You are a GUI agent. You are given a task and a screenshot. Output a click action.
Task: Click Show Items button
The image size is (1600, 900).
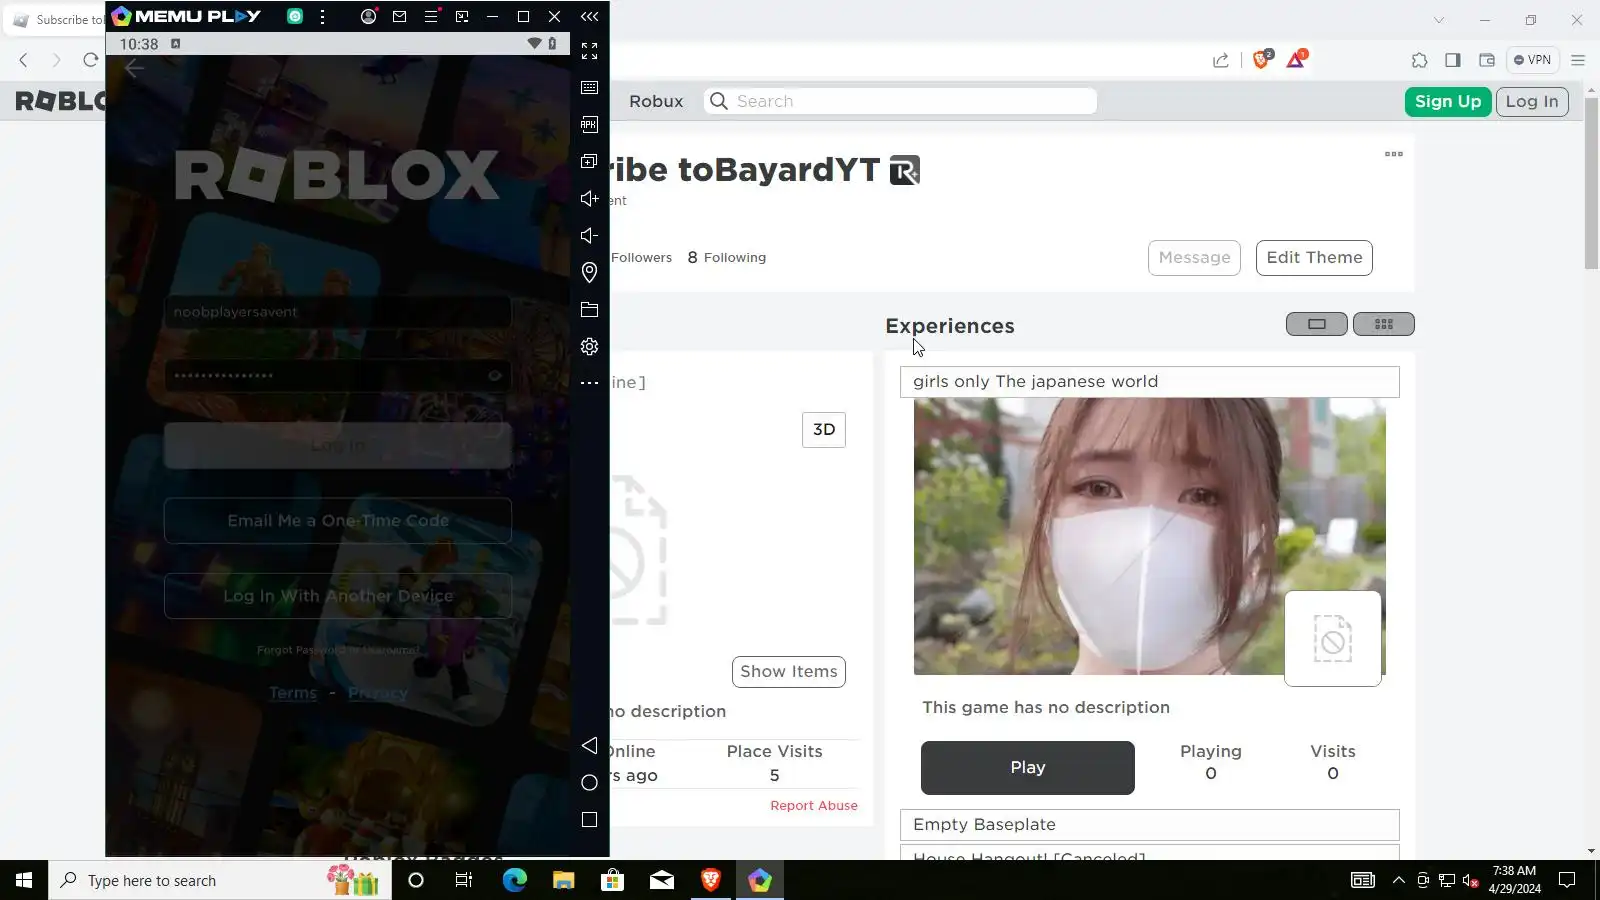tap(789, 672)
